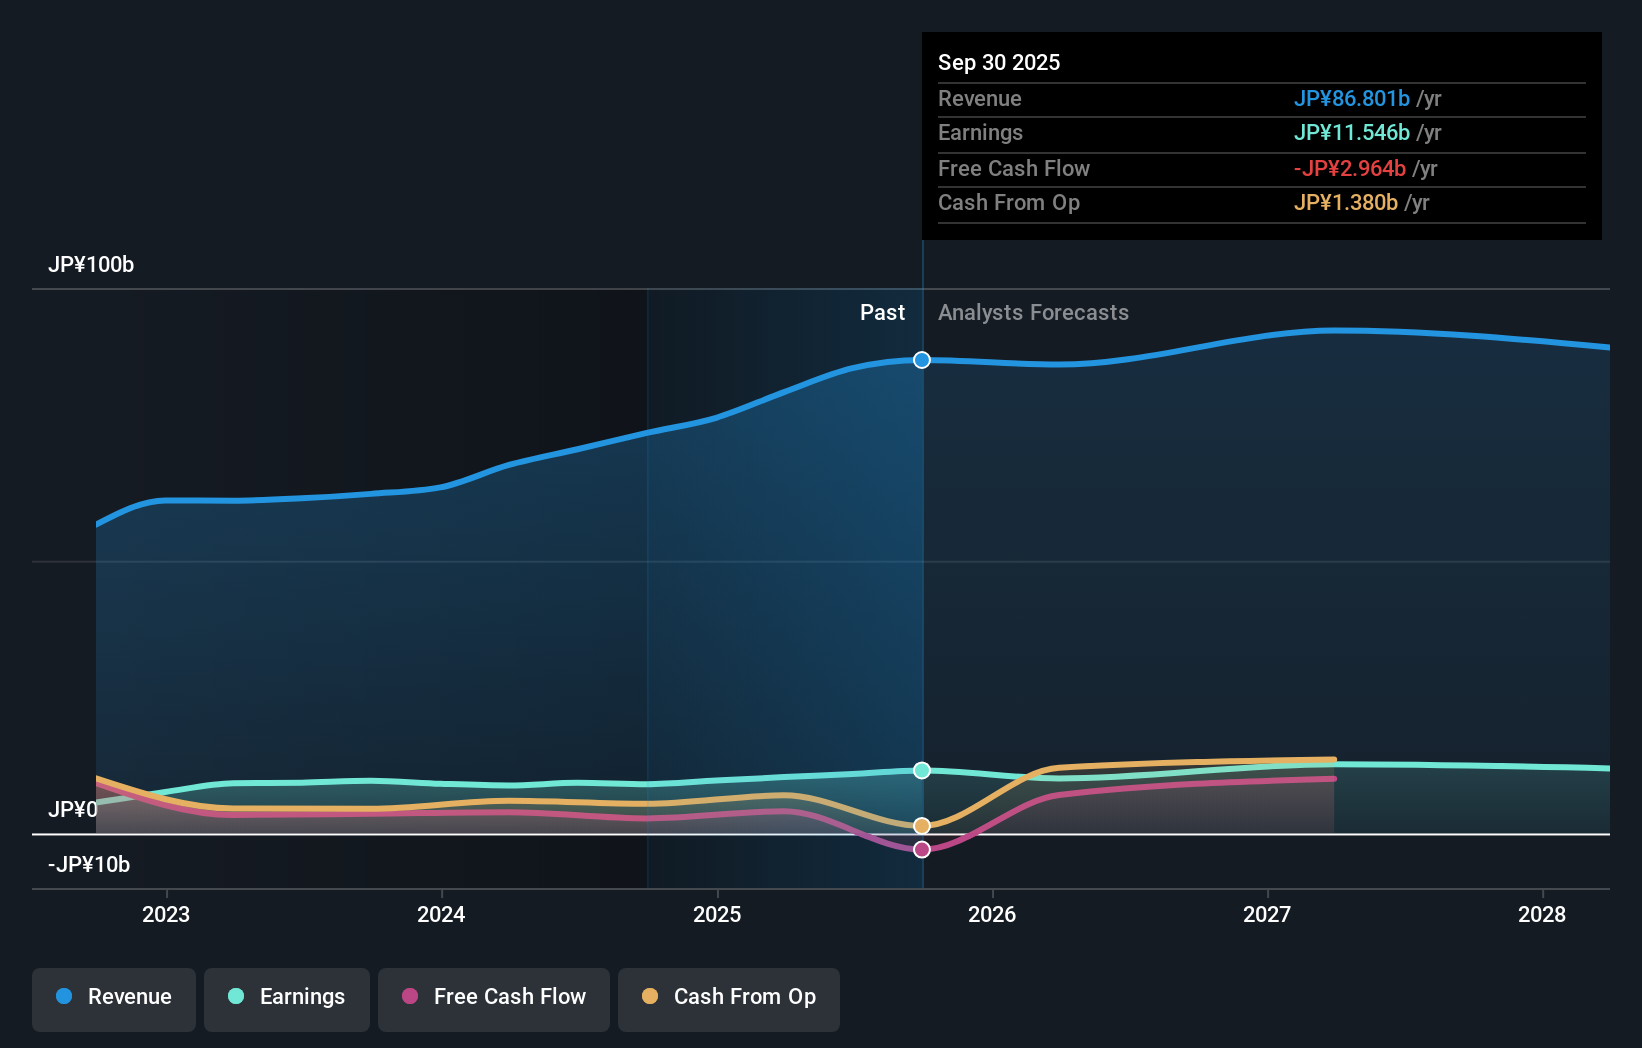1642x1048 pixels.
Task: Click the Cash From Op legend button
Action: (x=728, y=998)
